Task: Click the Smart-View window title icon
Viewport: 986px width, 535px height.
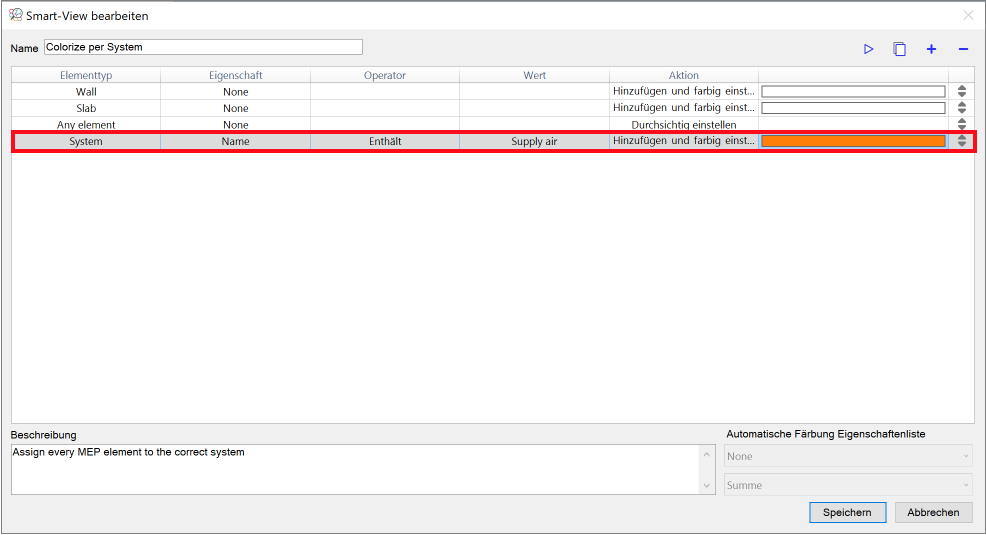Action: pyautogui.click(x=16, y=15)
